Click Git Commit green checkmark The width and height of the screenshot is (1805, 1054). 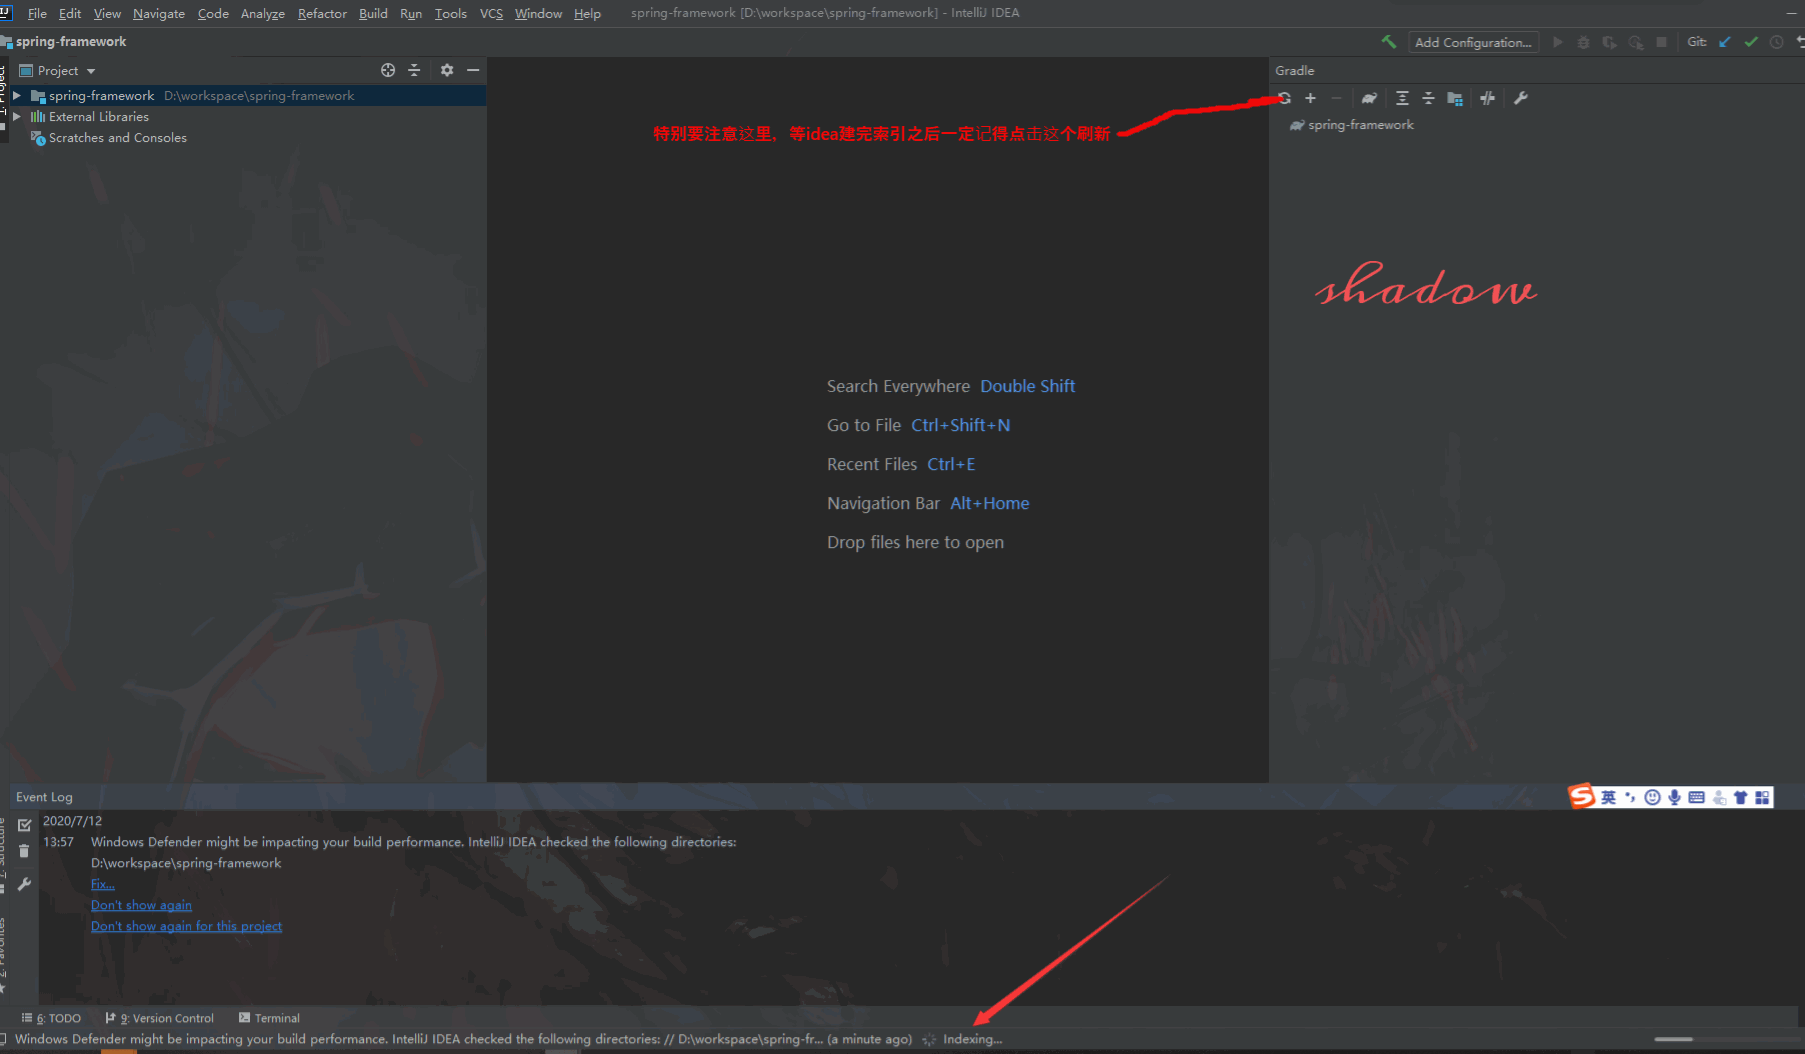[1751, 42]
